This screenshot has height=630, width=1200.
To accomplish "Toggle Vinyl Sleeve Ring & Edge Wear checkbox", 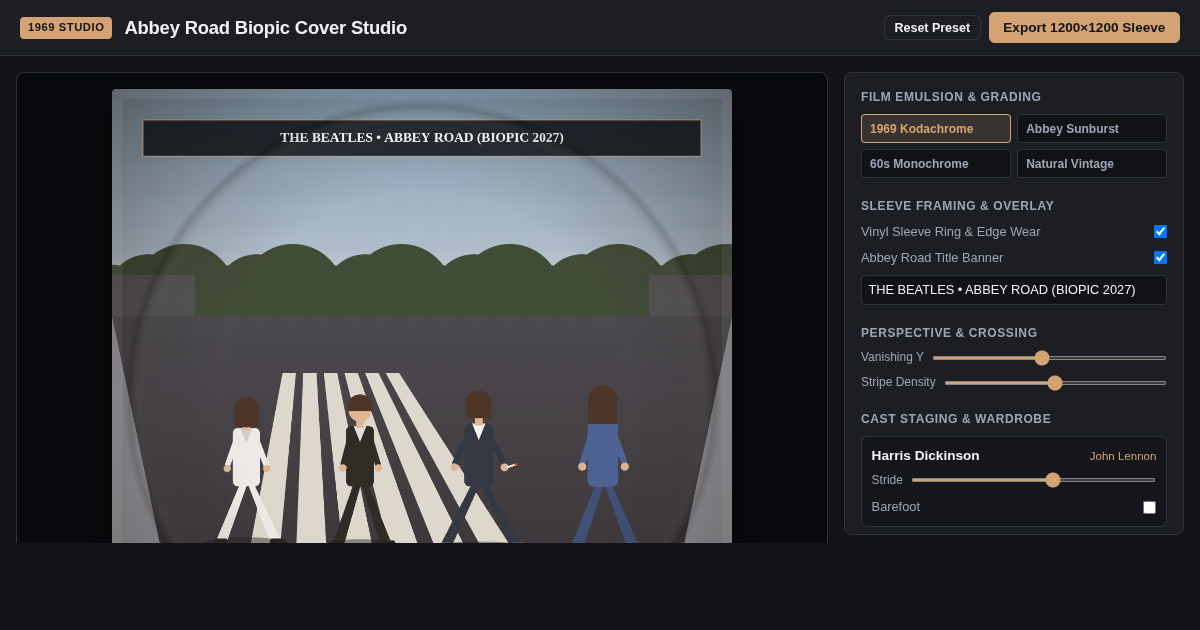I will pyautogui.click(x=1160, y=231).
